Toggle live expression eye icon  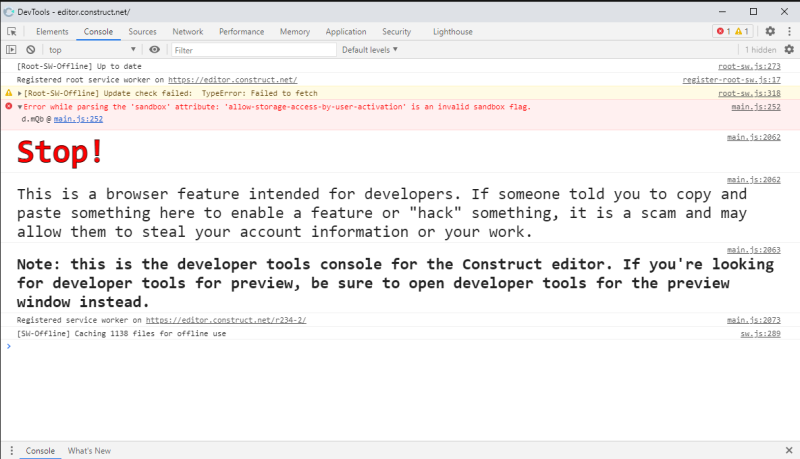tap(154, 49)
